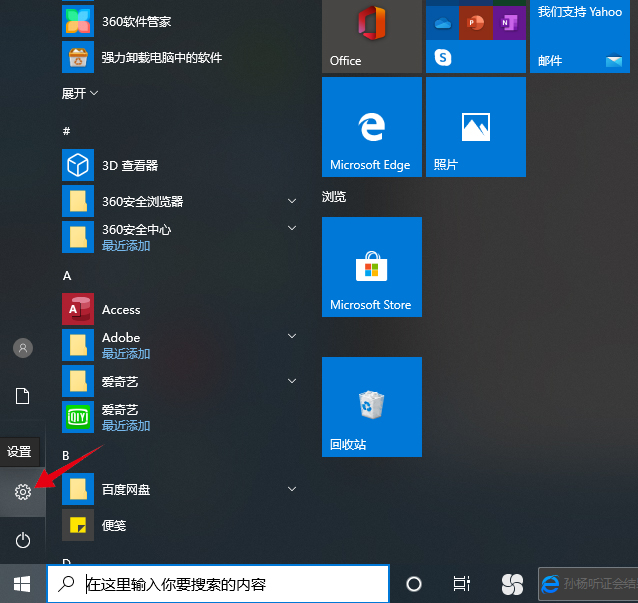This screenshot has width=638, height=603.
Task: Open the 便笺 sticky notes app
Action: tap(179, 525)
